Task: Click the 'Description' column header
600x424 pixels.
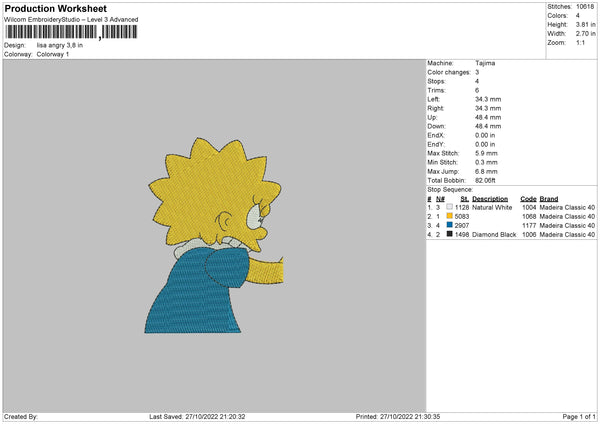Action: click(490, 199)
